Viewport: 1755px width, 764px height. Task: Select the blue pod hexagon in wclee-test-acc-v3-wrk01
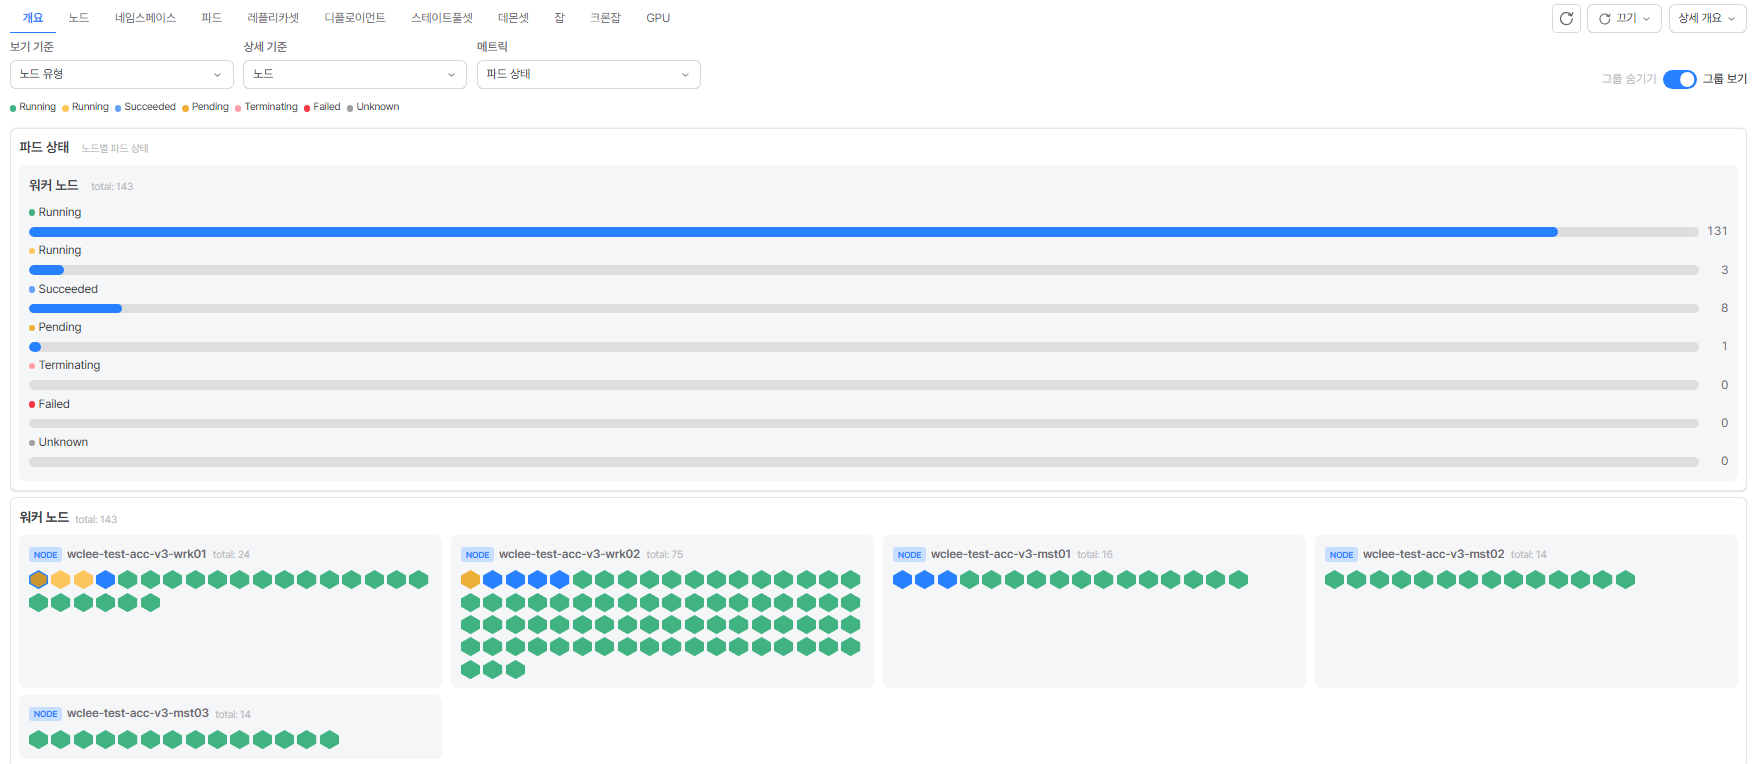tap(106, 579)
